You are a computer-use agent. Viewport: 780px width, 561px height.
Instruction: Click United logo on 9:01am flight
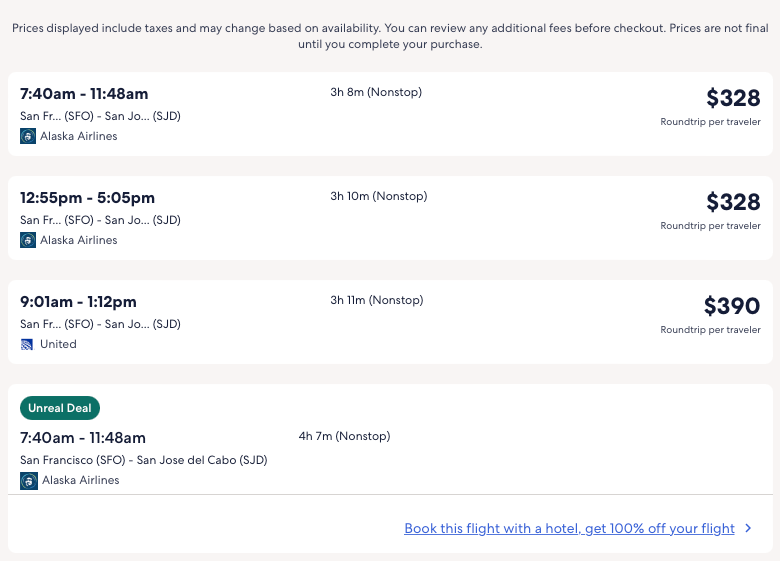[28, 344]
